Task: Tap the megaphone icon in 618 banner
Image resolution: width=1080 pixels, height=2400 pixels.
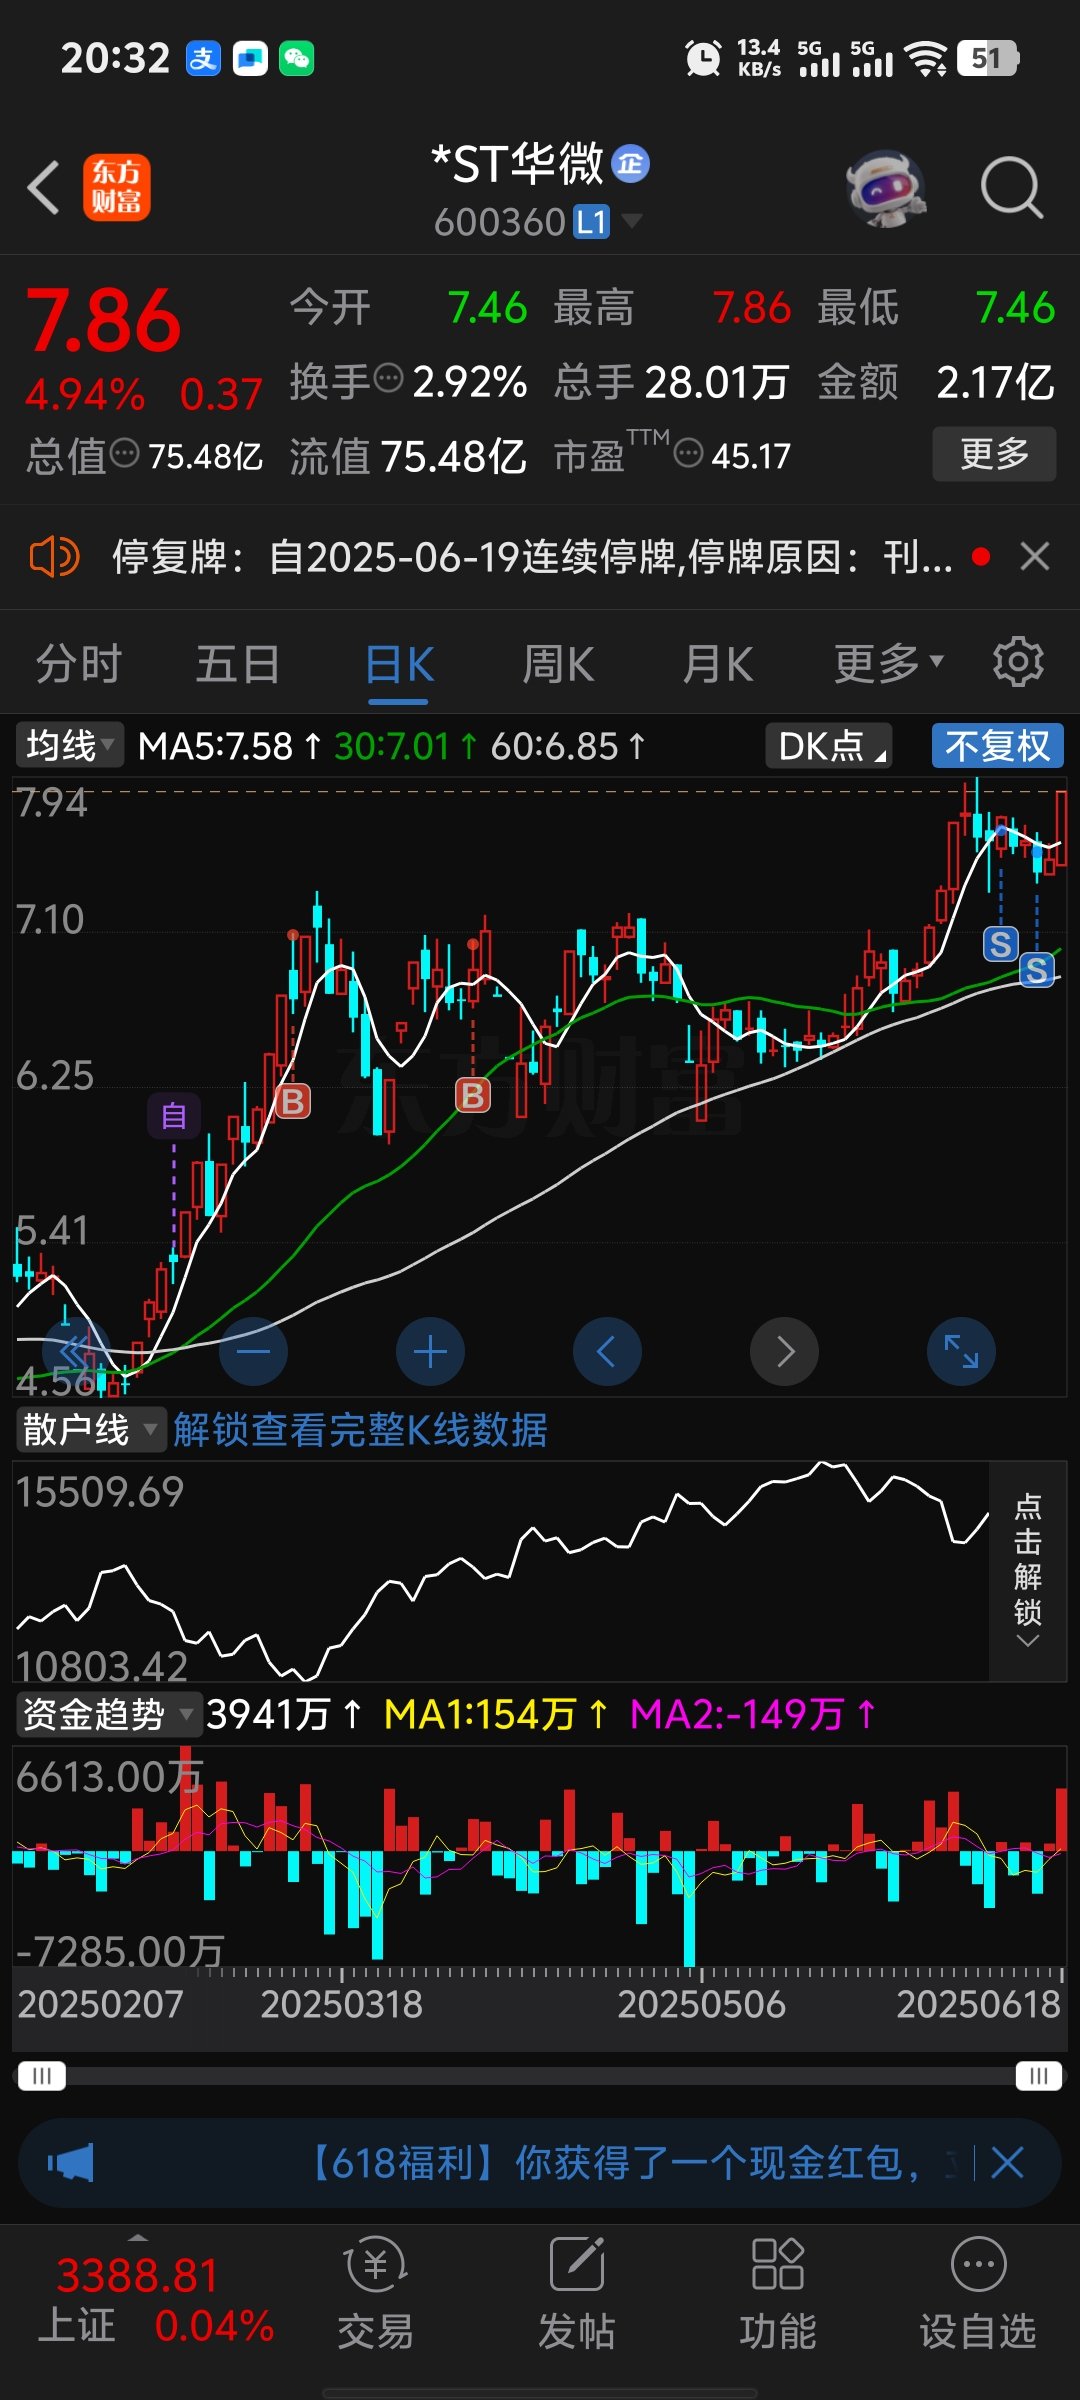Action: 70,2164
